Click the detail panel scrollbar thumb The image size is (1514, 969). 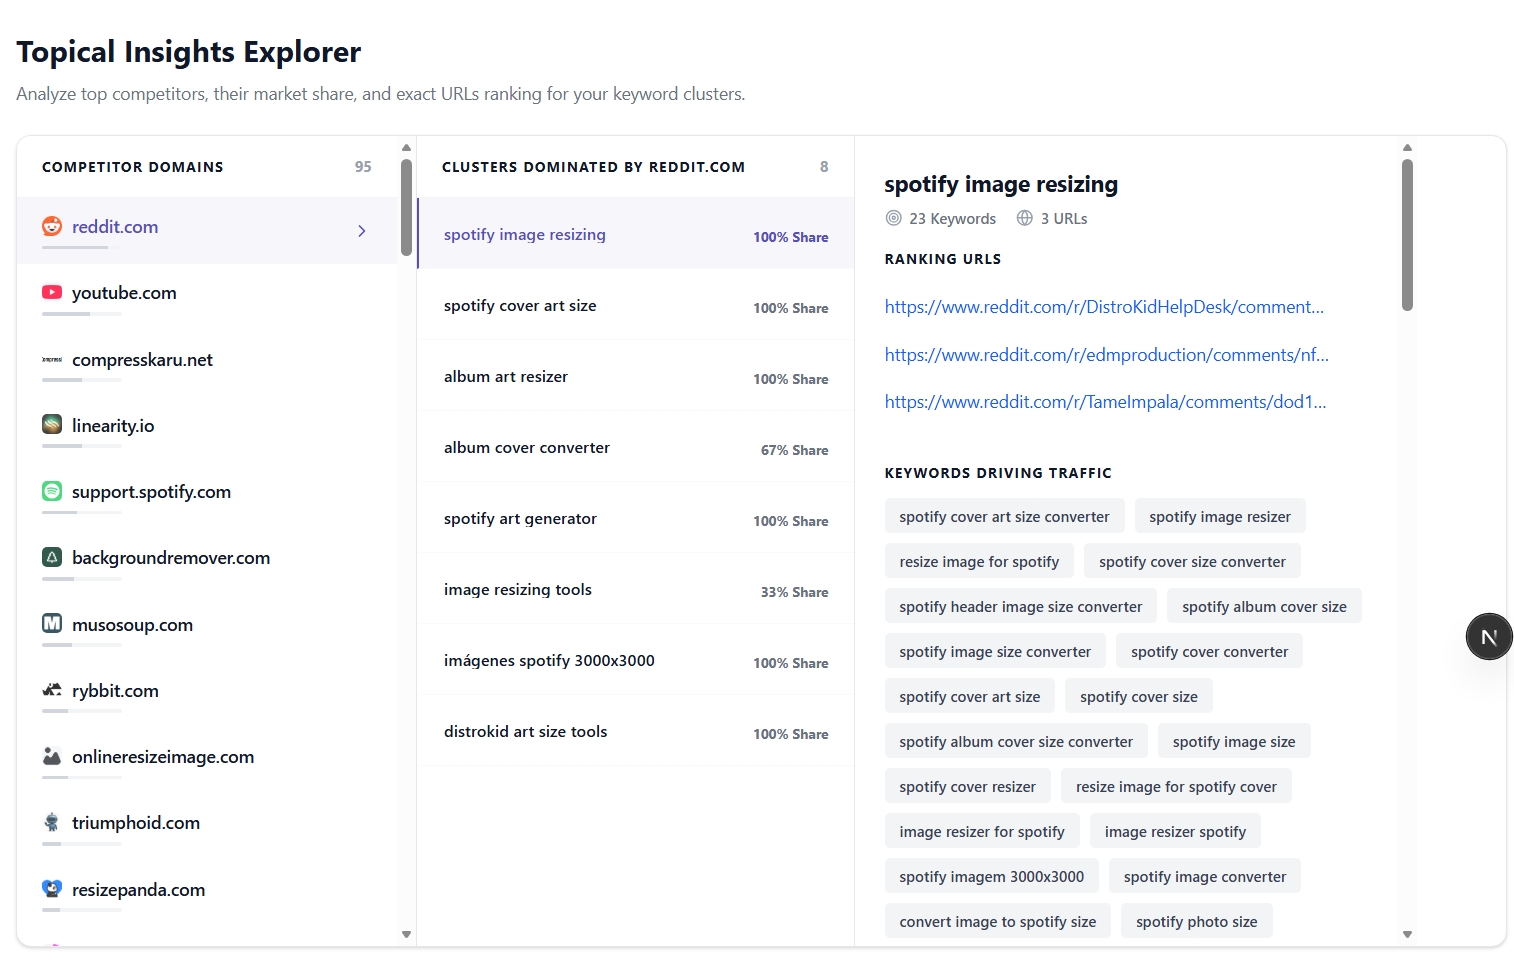click(x=1407, y=235)
